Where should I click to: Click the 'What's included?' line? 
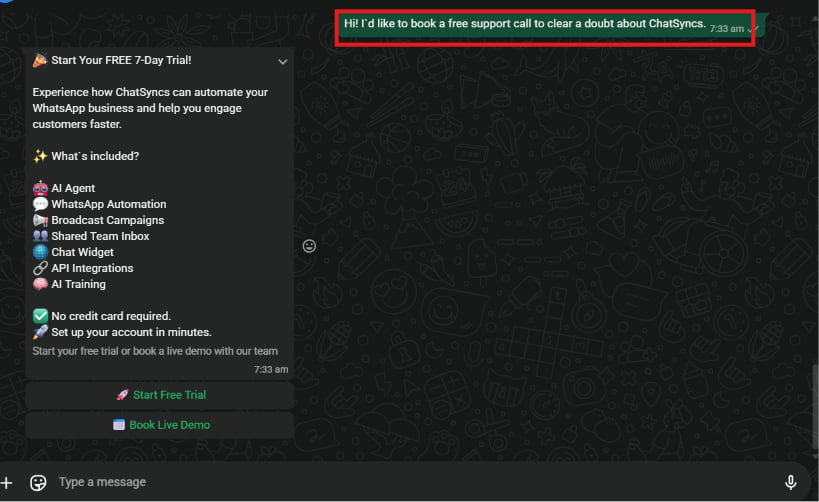coord(86,156)
